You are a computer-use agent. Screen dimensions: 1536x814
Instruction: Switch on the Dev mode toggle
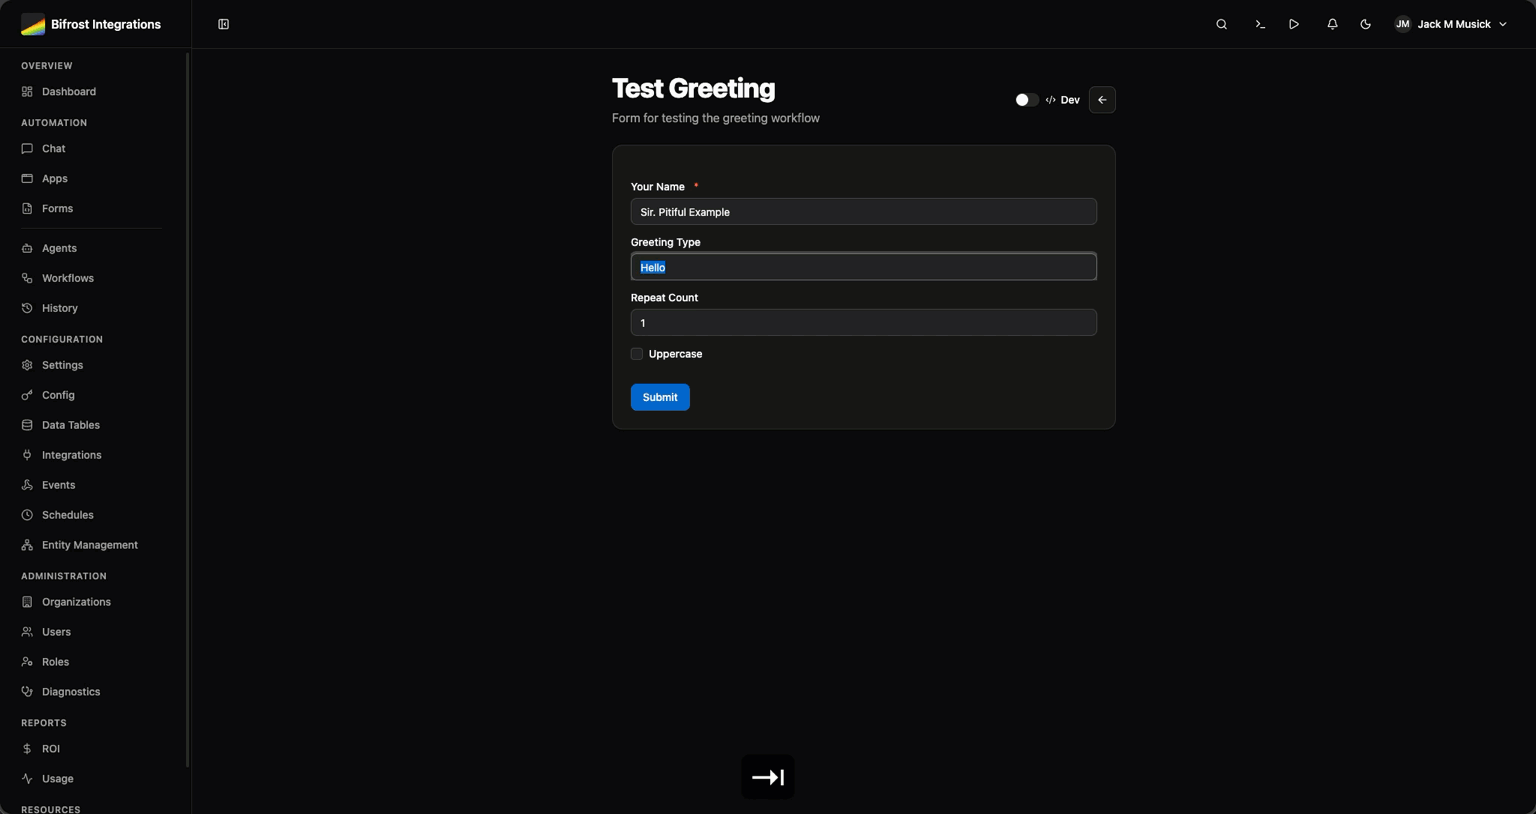(x=1026, y=99)
